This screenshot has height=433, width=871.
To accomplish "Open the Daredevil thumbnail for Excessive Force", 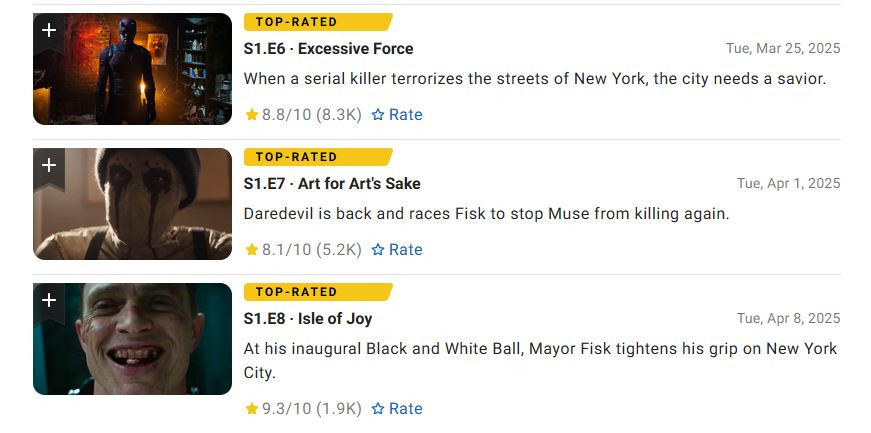I will pyautogui.click(x=132, y=69).
